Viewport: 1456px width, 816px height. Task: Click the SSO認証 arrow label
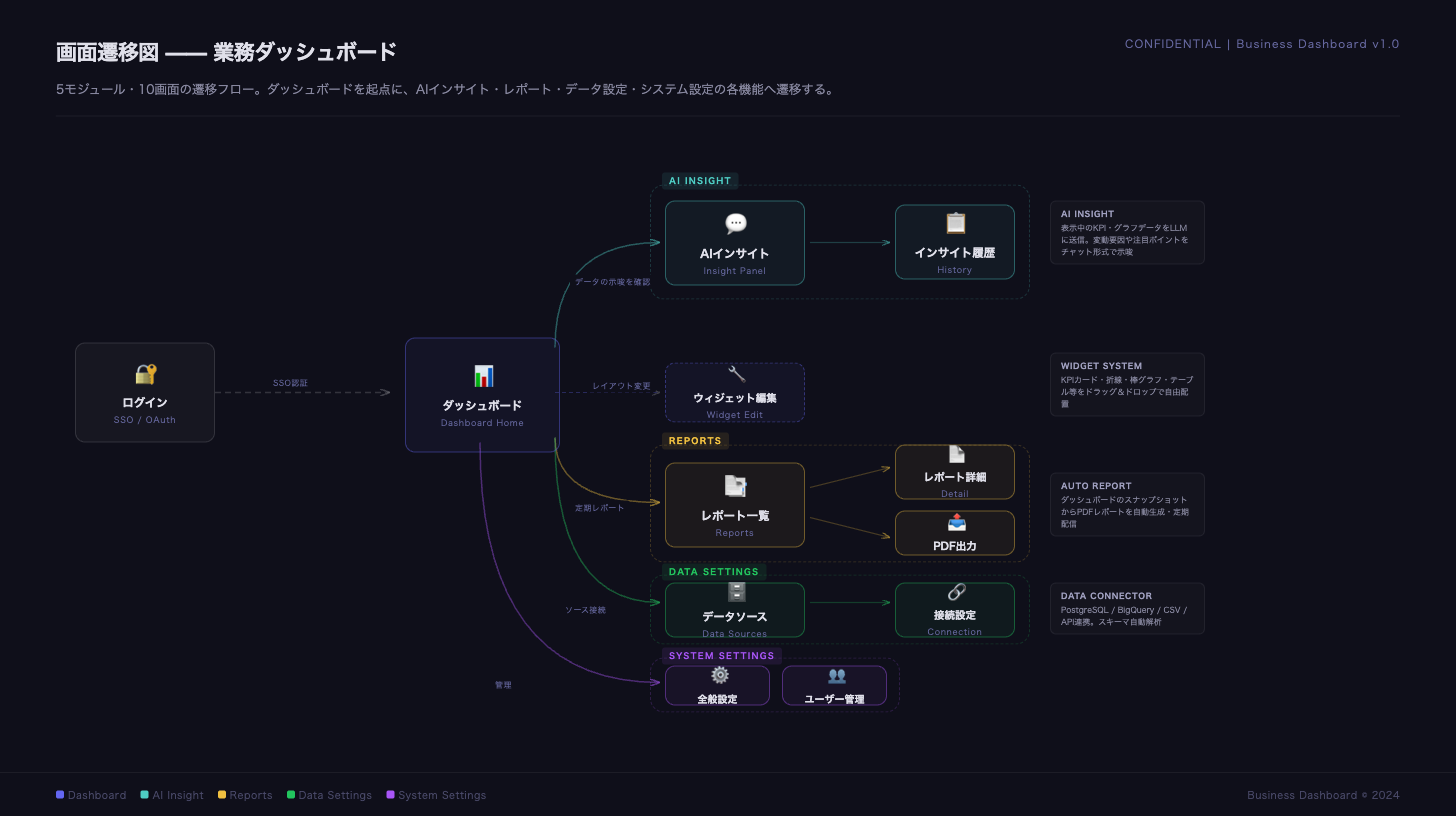pos(290,383)
